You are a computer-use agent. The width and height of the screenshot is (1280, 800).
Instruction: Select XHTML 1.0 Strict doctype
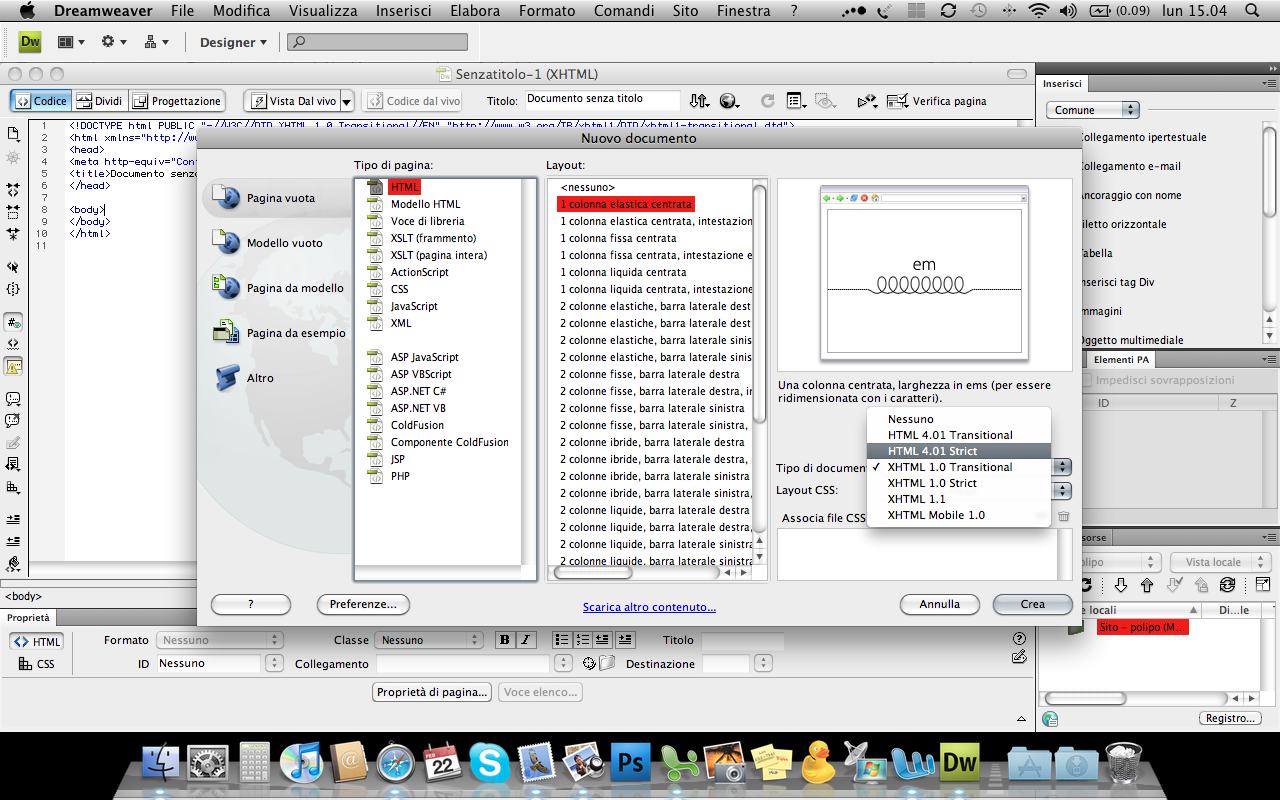click(x=959, y=483)
